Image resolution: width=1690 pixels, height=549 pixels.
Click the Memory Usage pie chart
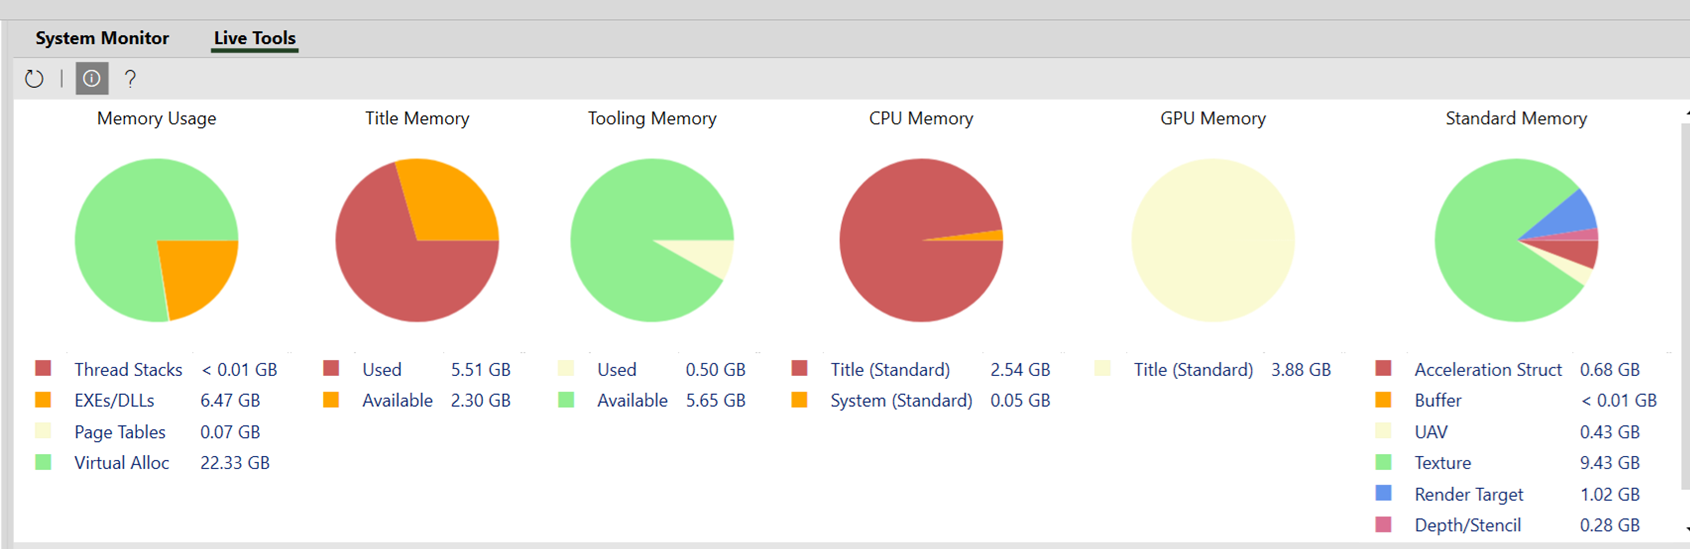(x=157, y=240)
